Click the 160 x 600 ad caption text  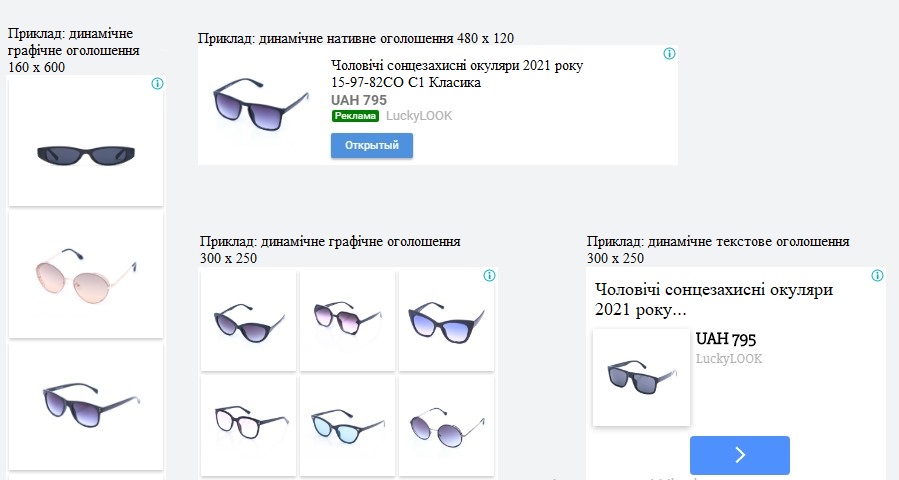pyautogui.click(x=73, y=50)
